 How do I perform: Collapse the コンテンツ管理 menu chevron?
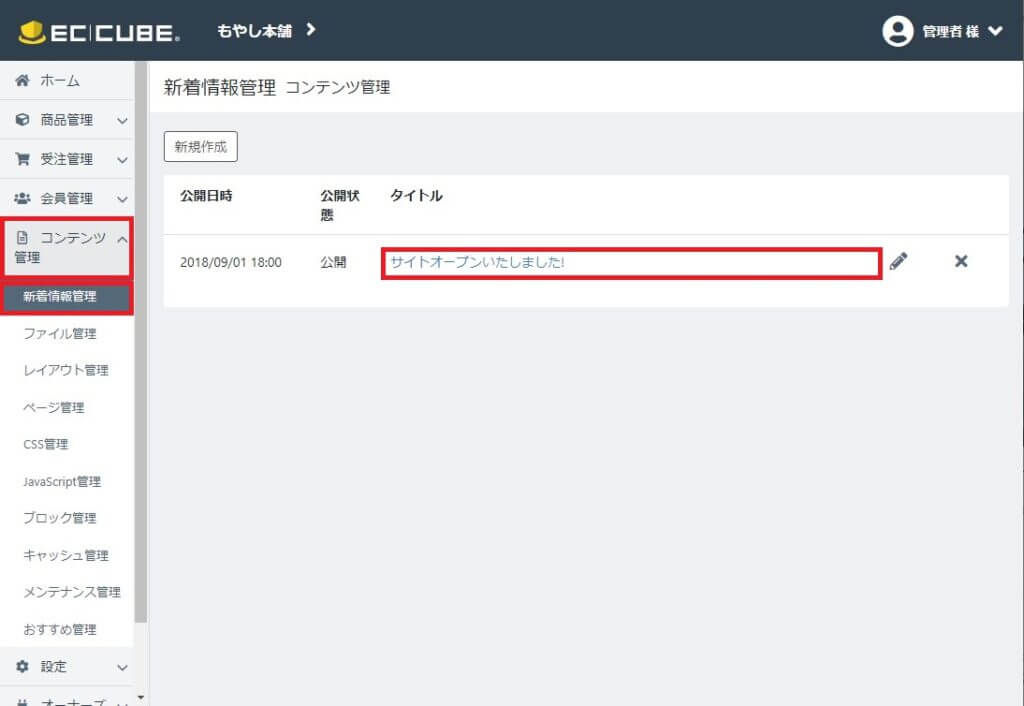tap(122, 238)
